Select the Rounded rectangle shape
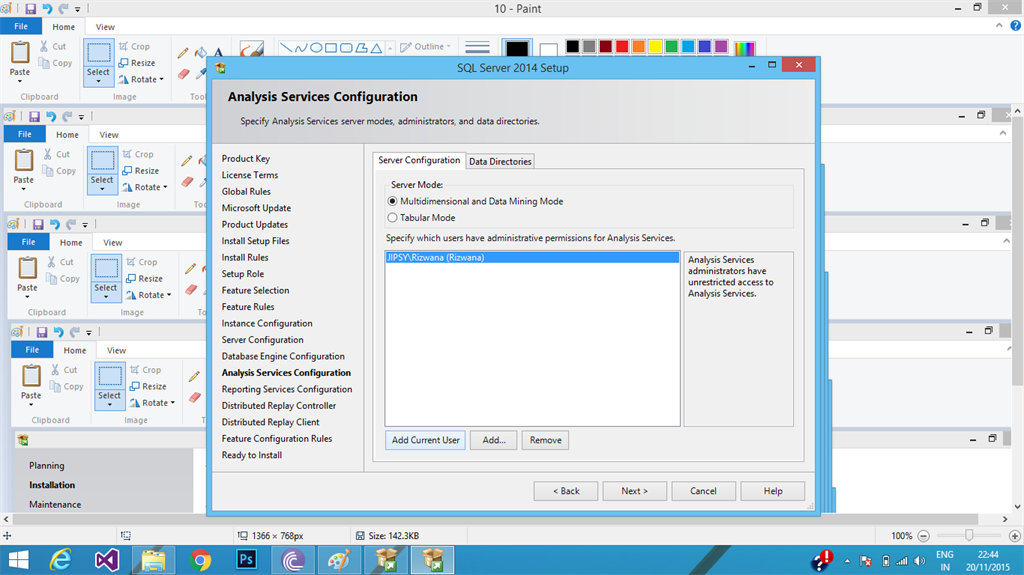 click(346, 48)
